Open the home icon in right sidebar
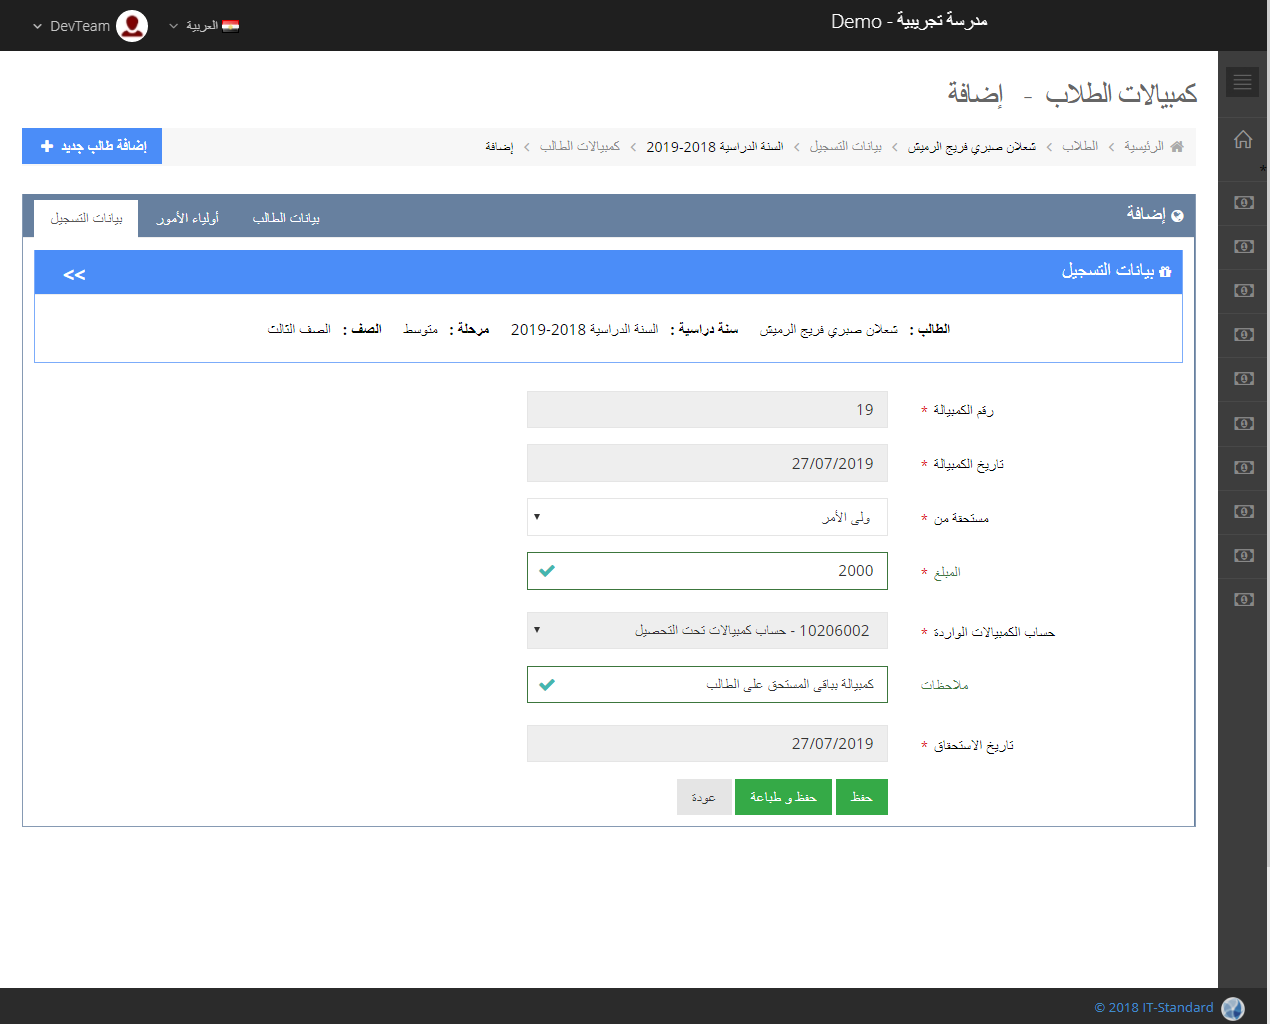The width and height of the screenshot is (1270, 1024). pyautogui.click(x=1243, y=140)
